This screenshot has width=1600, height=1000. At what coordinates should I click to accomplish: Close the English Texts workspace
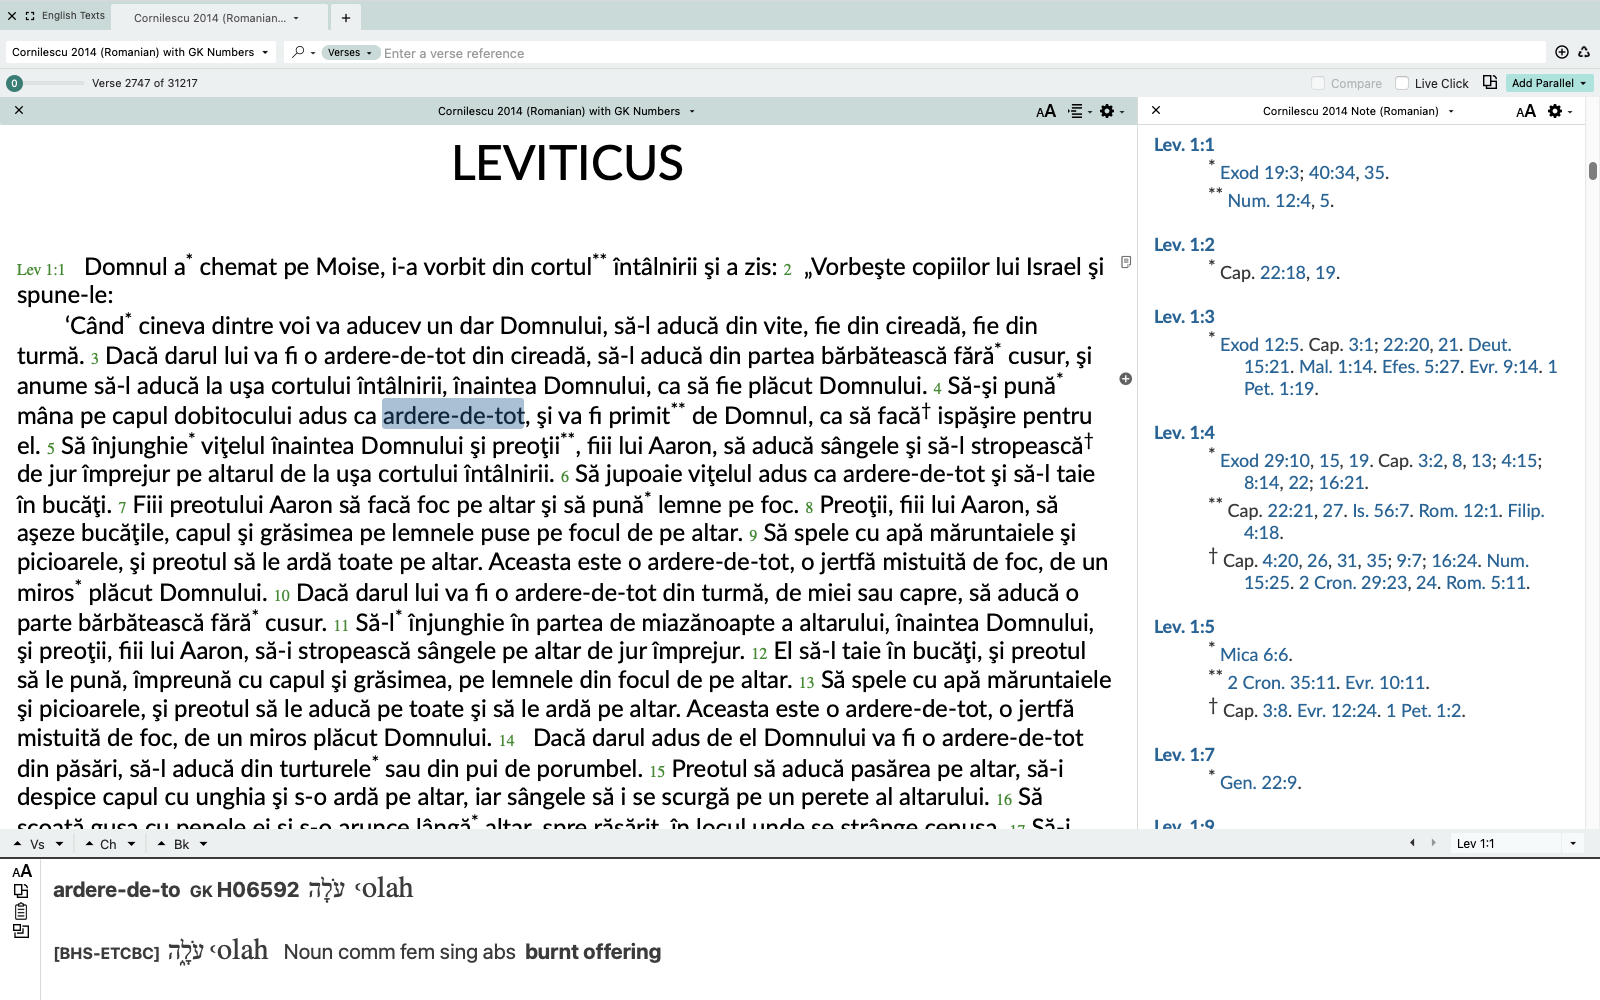pos(12,16)
